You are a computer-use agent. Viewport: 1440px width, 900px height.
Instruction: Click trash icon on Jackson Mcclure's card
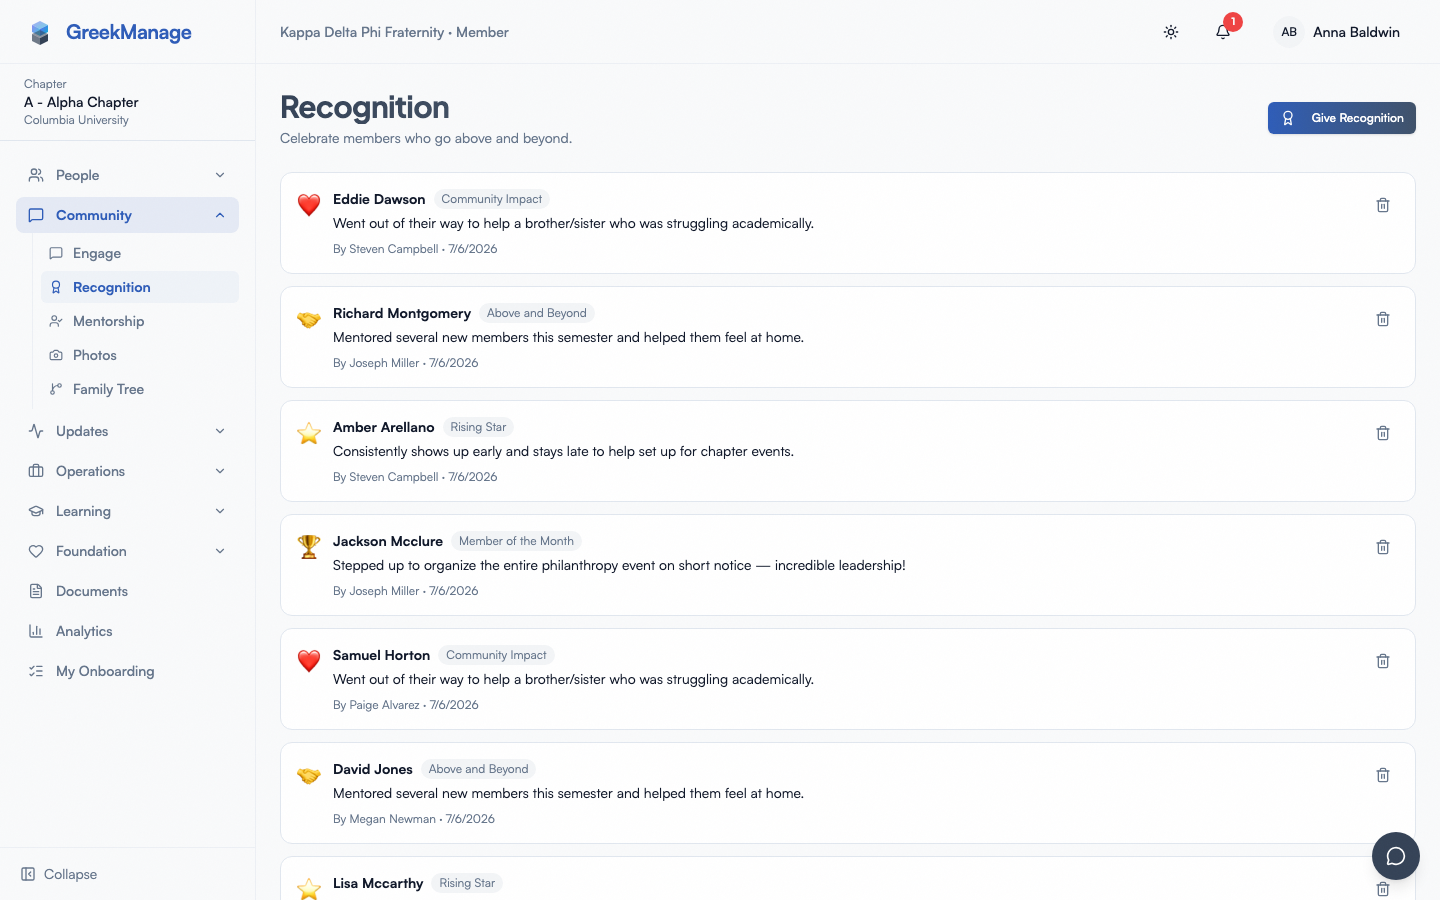coord(1383,547)
